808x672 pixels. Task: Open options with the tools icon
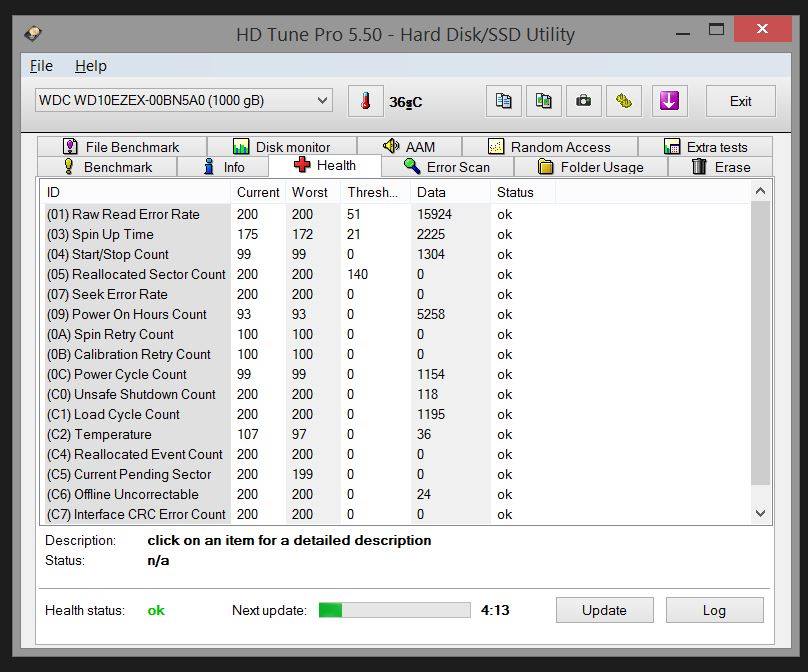pos(624,101)
